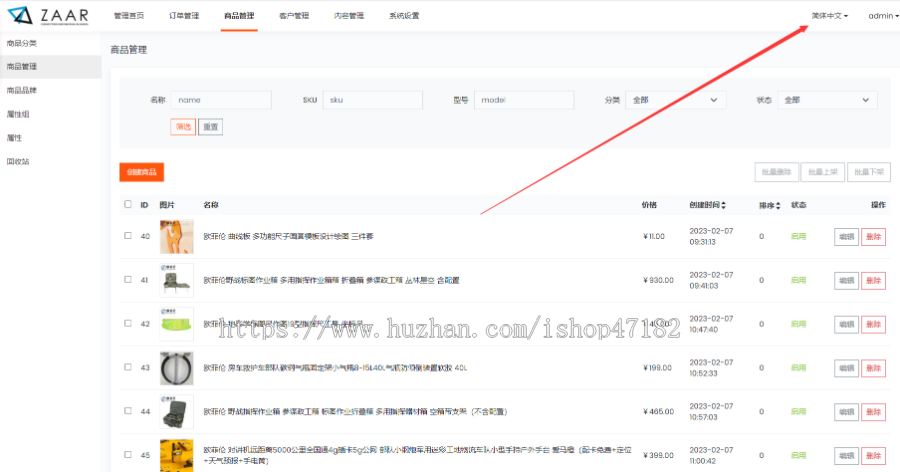Open 订单管理 in top navigation
900x472 pixels.
pos(184,16)
